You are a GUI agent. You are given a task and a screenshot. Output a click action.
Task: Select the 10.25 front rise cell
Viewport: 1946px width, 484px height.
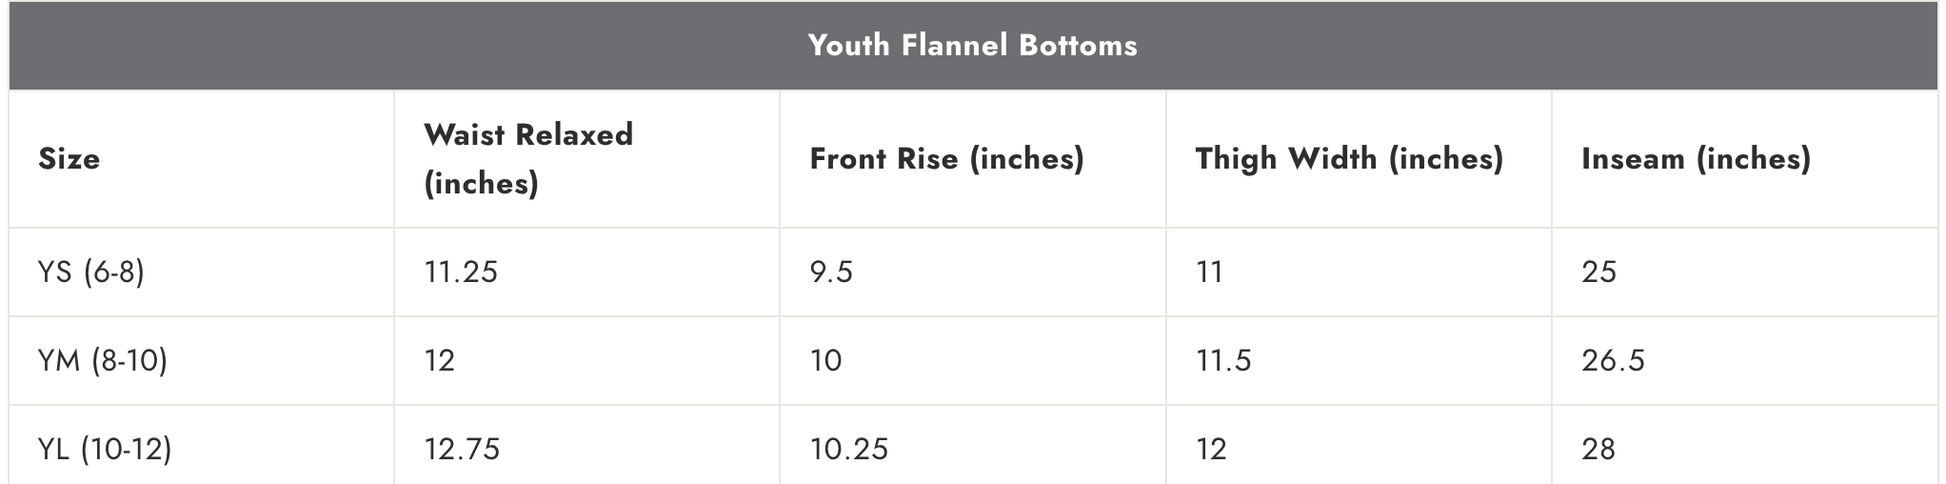click(848, 448)
